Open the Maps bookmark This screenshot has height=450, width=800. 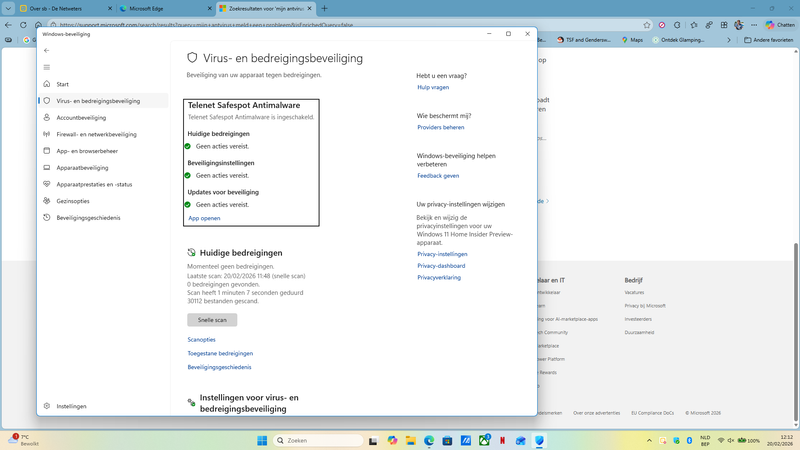632,40
